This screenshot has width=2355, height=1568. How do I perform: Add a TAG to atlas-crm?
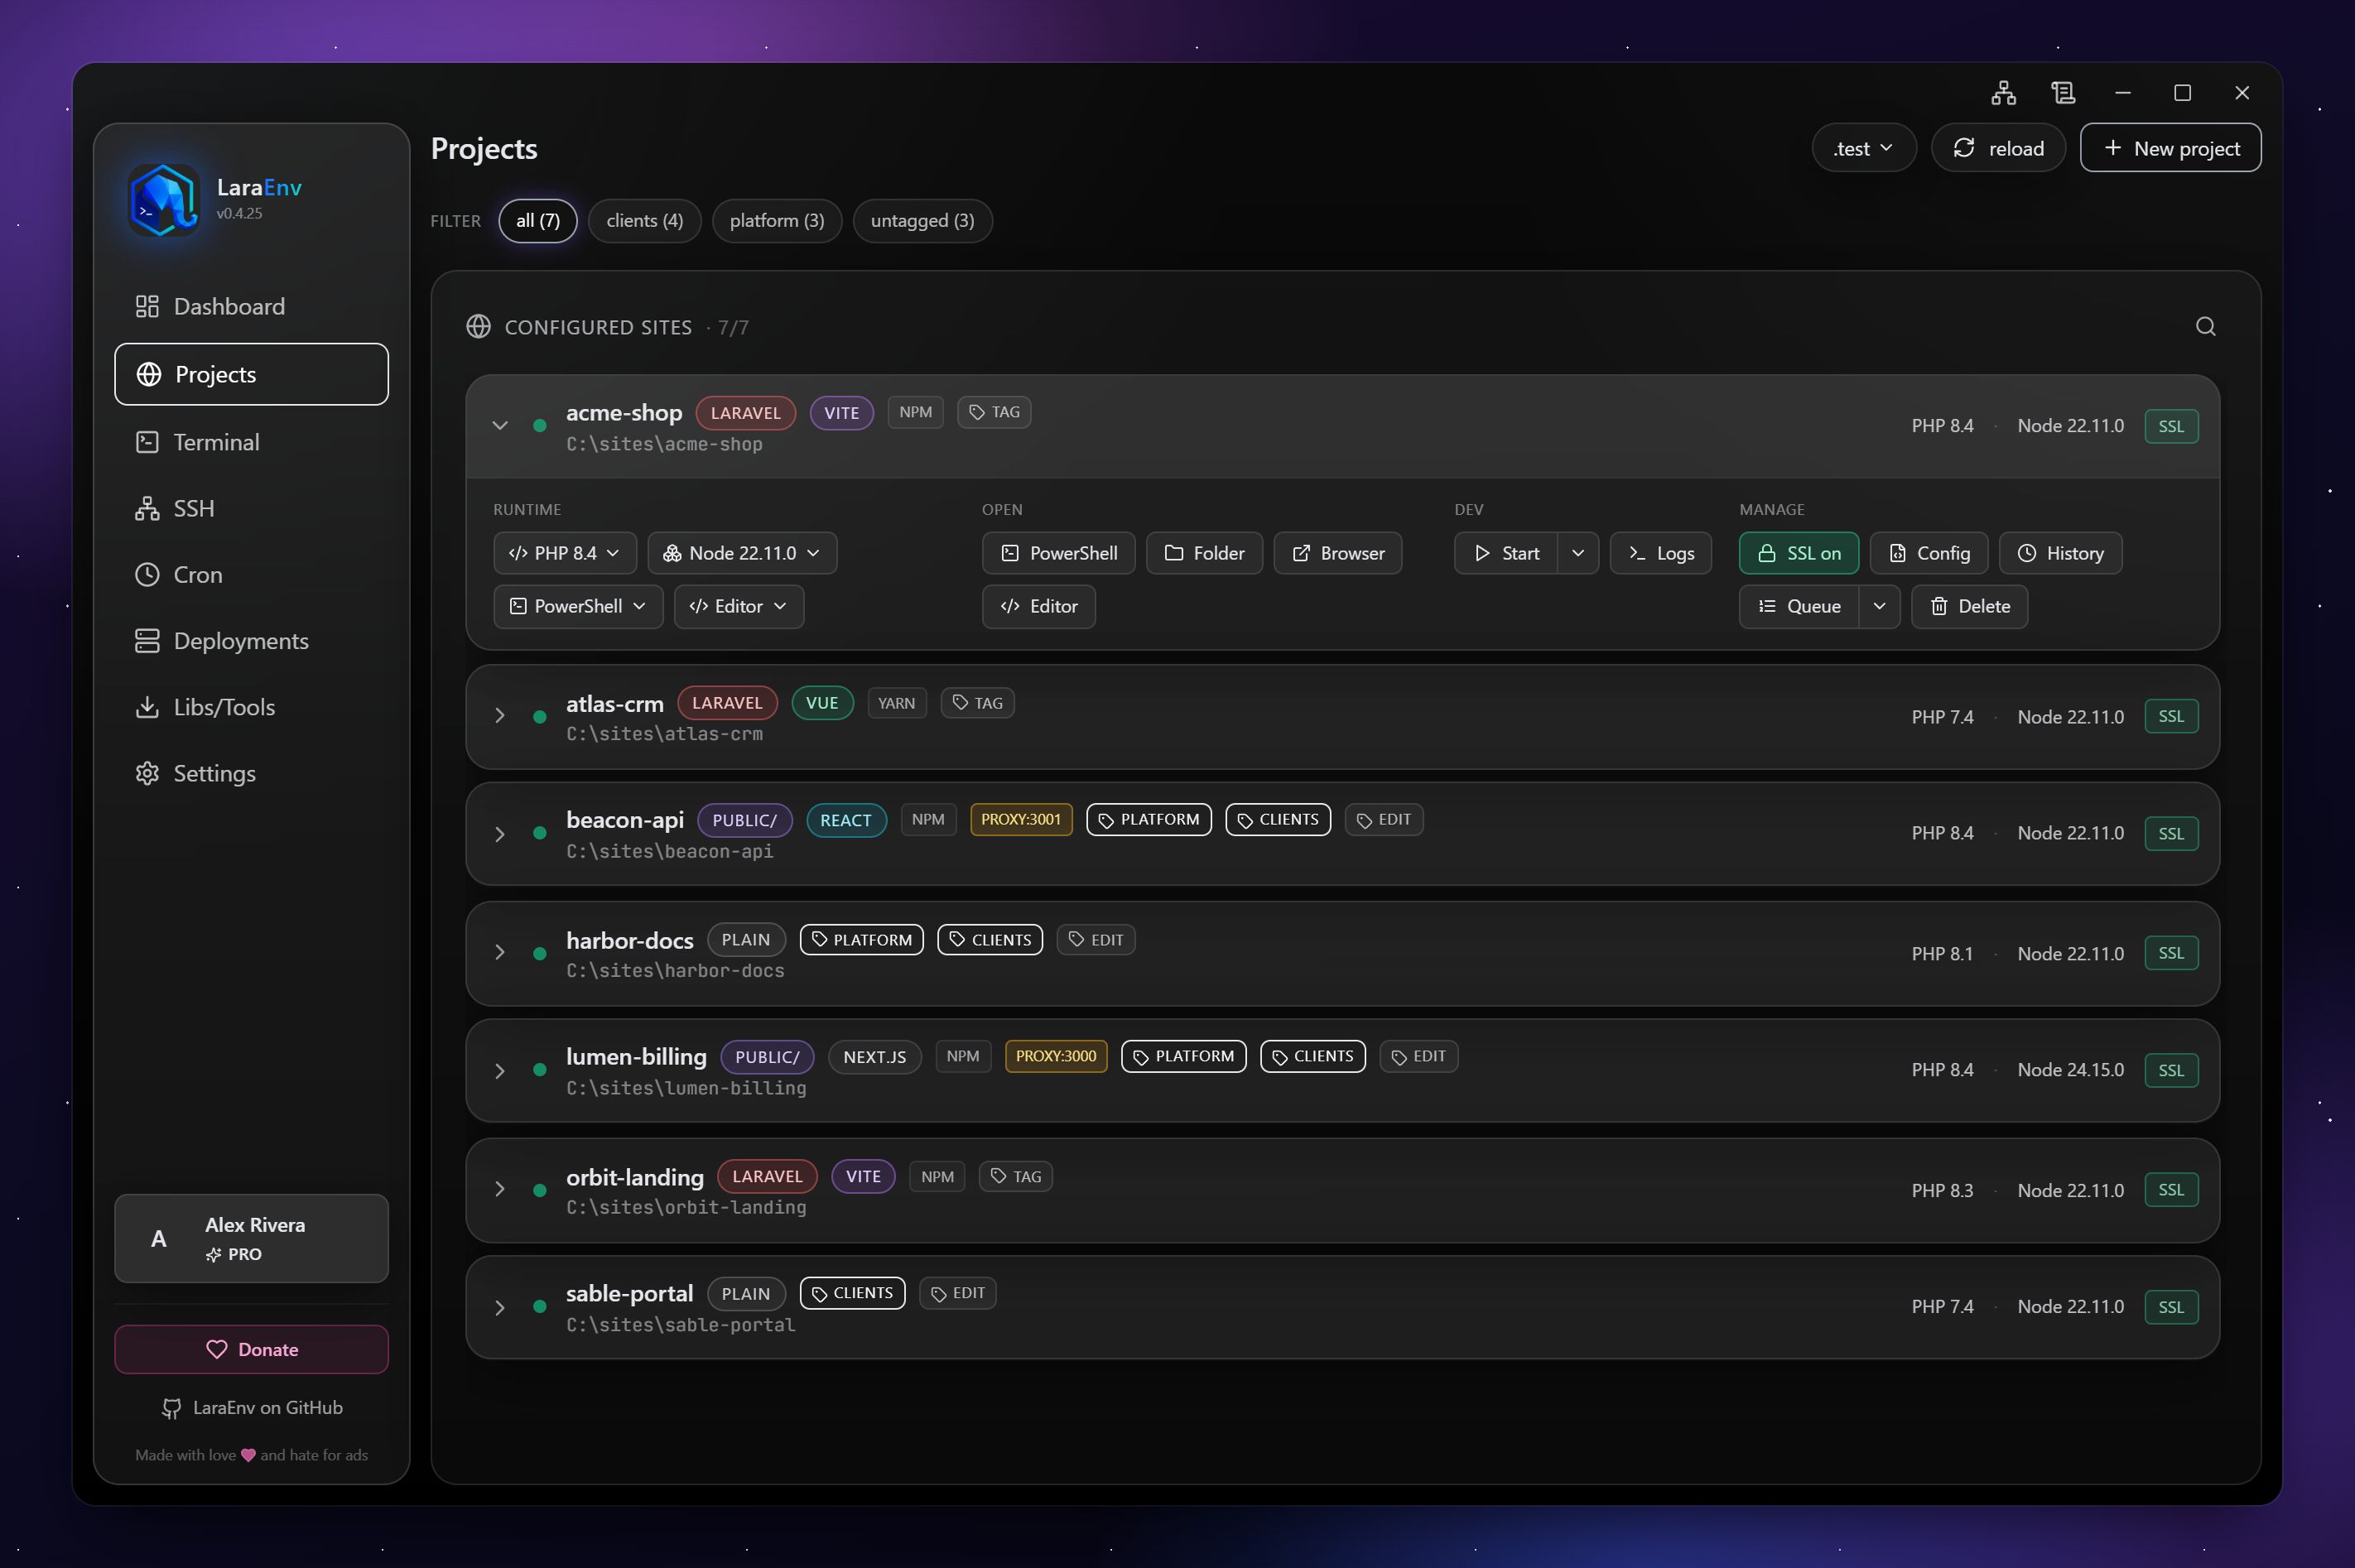coord(977,703)
